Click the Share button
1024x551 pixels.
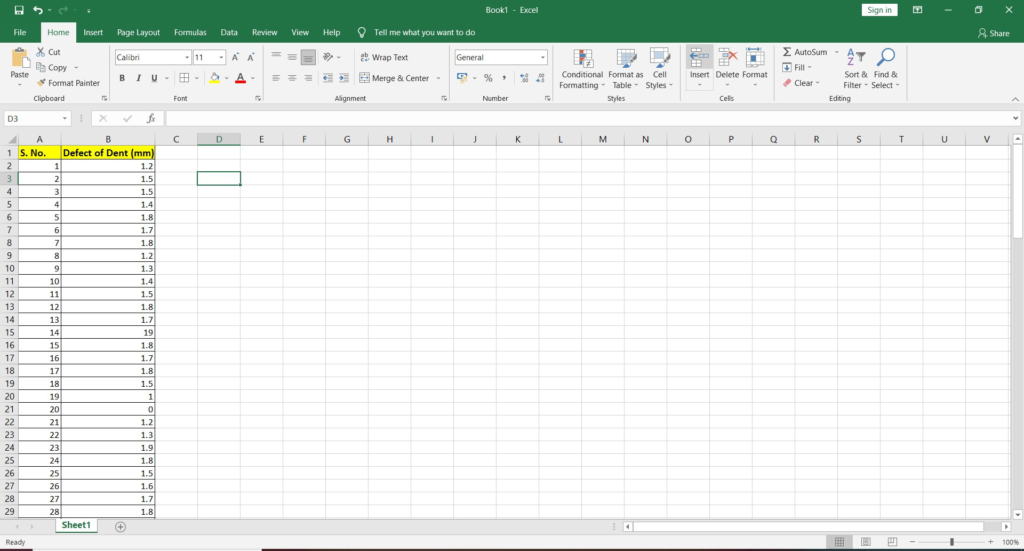(x=993, y=33)
